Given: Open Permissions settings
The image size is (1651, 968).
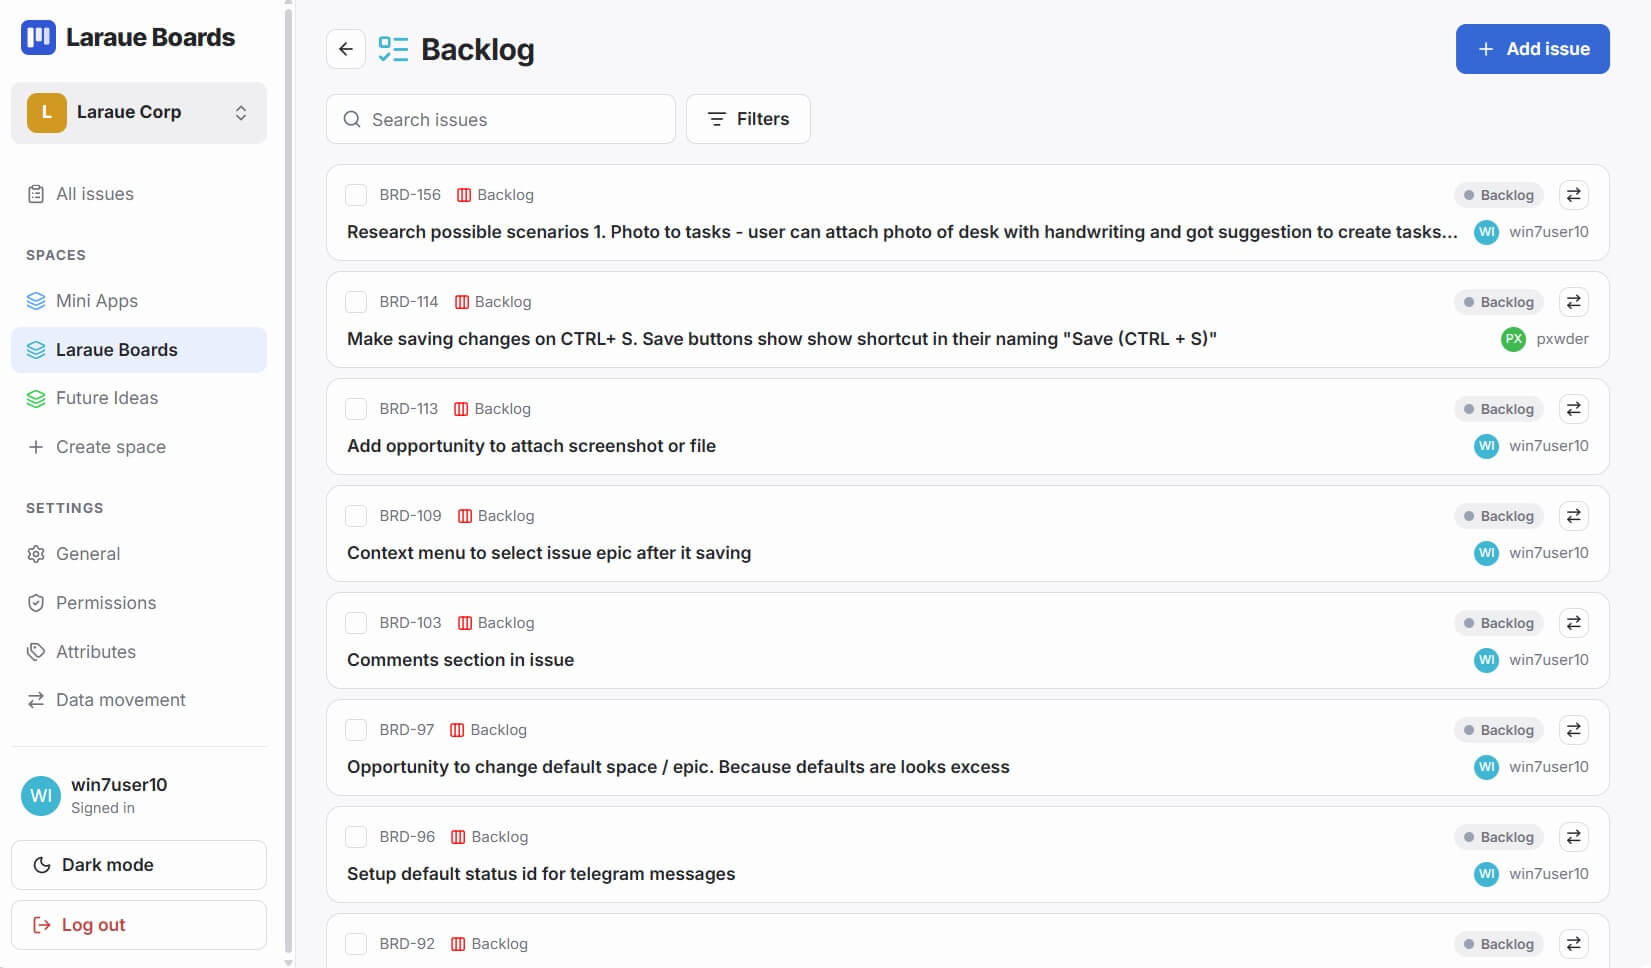Looking at the screenshot, I should click(x=139, y=603).
